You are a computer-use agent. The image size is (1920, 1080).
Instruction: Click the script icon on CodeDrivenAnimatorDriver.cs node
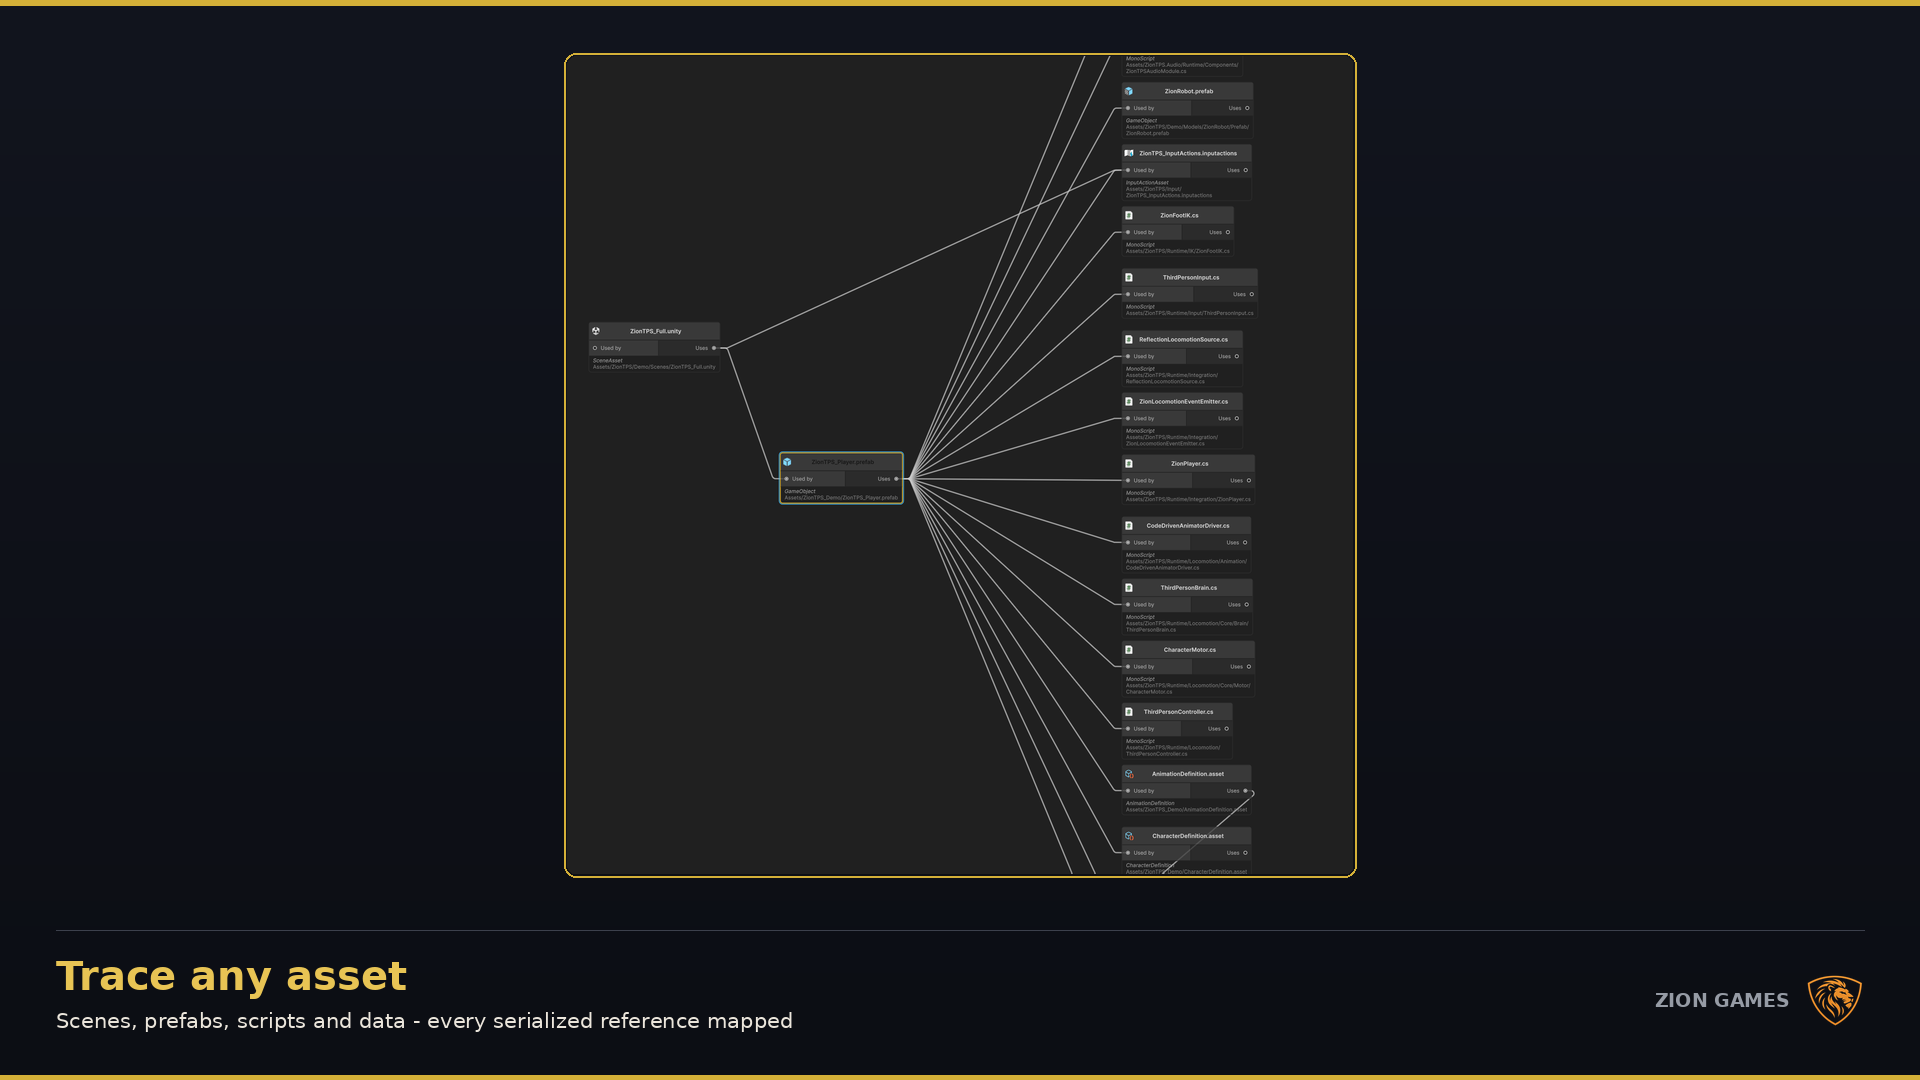click(1129, 525)
